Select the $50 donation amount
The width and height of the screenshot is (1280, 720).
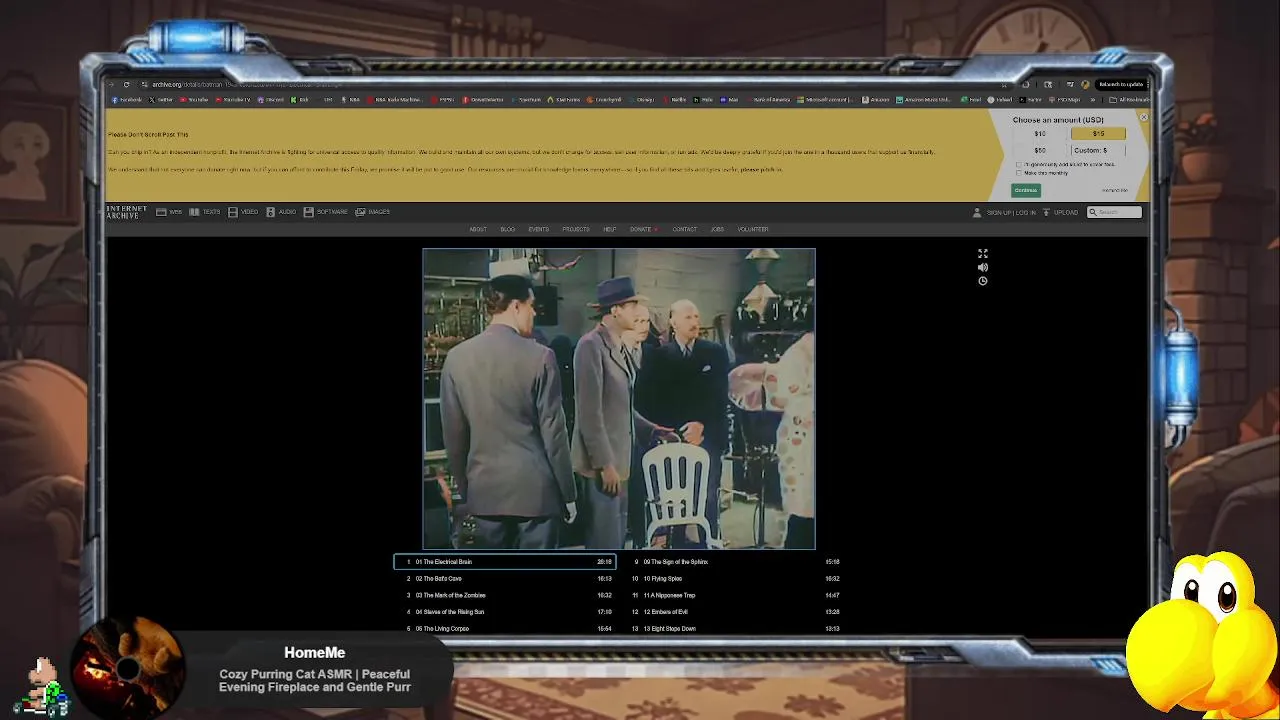pos(1040,150)
